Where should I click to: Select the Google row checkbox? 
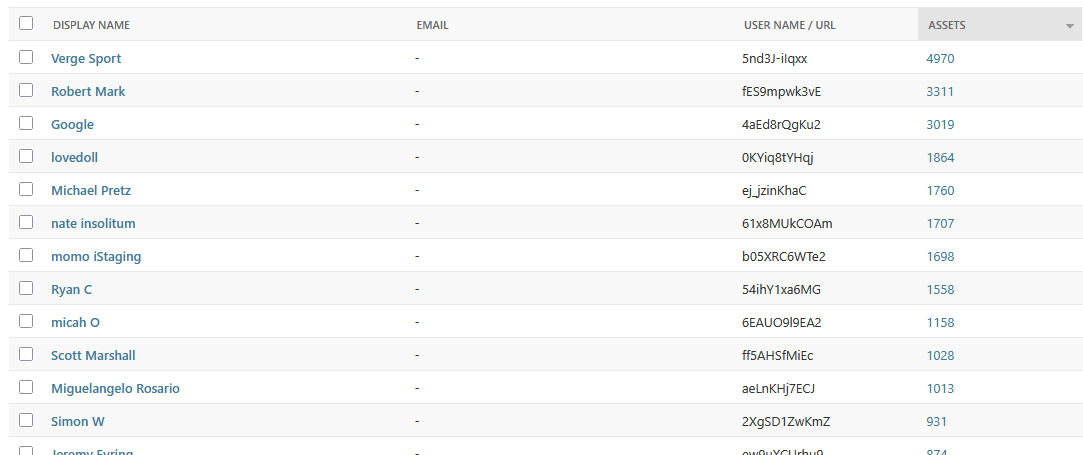point(26,124)
